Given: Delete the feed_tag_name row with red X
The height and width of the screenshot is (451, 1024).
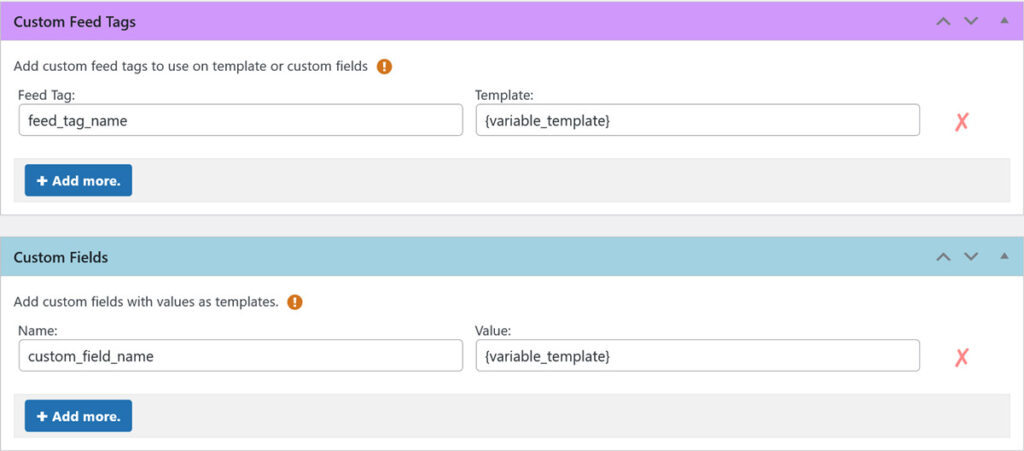Looking at the screenshot, I should click(962, 122).
